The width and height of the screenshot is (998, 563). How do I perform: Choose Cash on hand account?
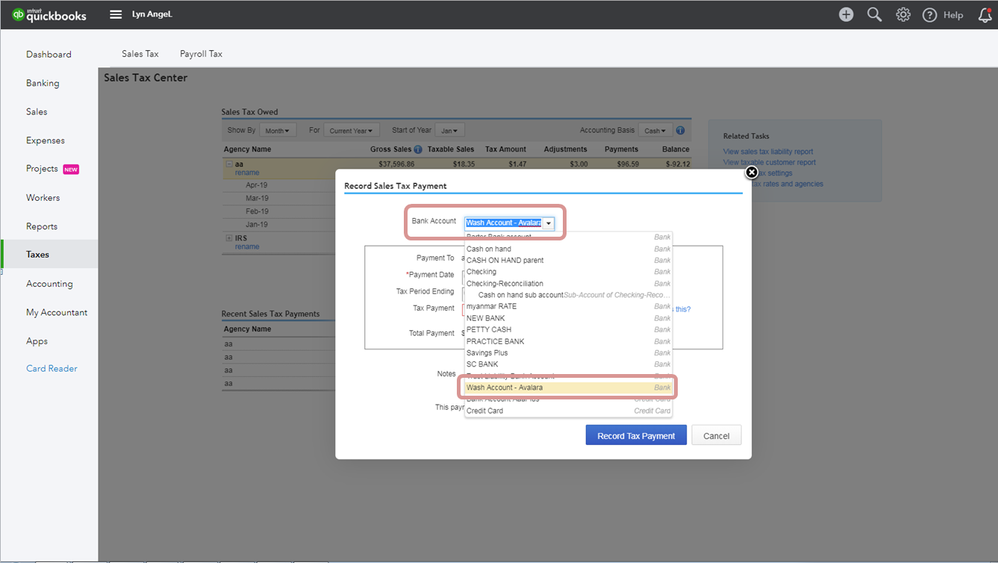[x=568, y=249]
